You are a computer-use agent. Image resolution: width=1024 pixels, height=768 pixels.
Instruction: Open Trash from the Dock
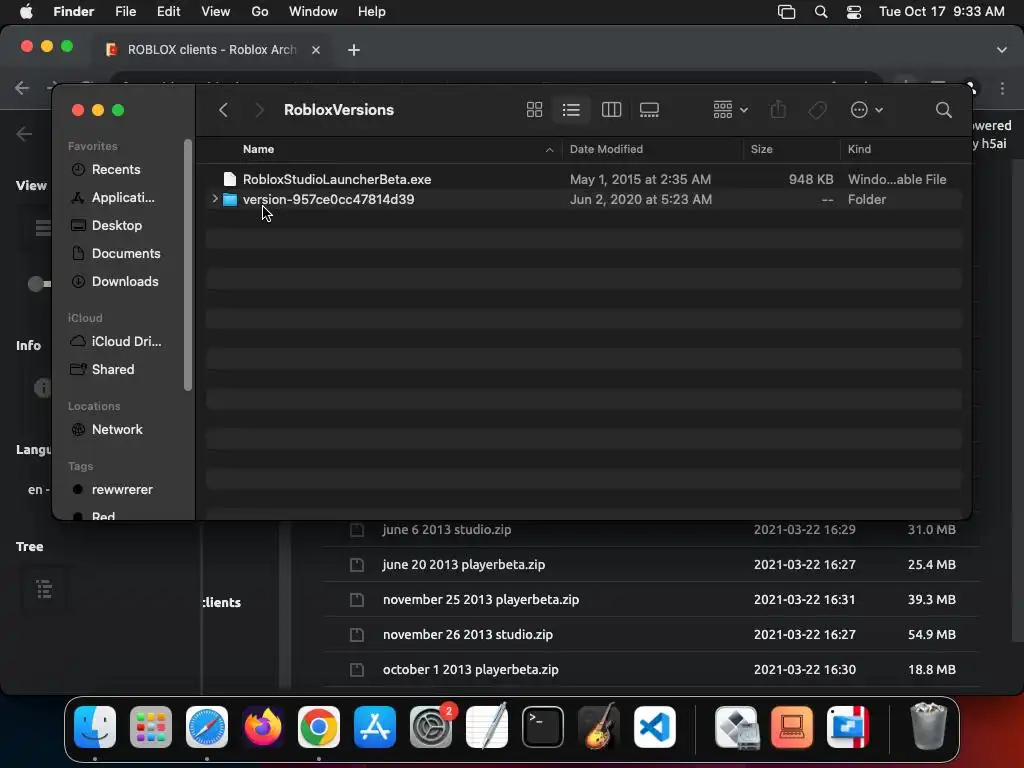[x=928, y=726]
